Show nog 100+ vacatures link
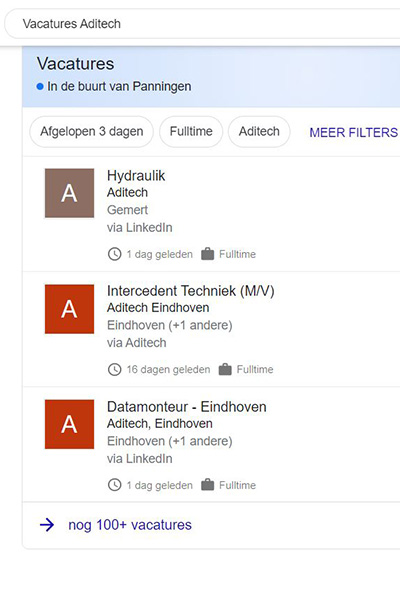400x600 pixels. click(x=130, y=525)
